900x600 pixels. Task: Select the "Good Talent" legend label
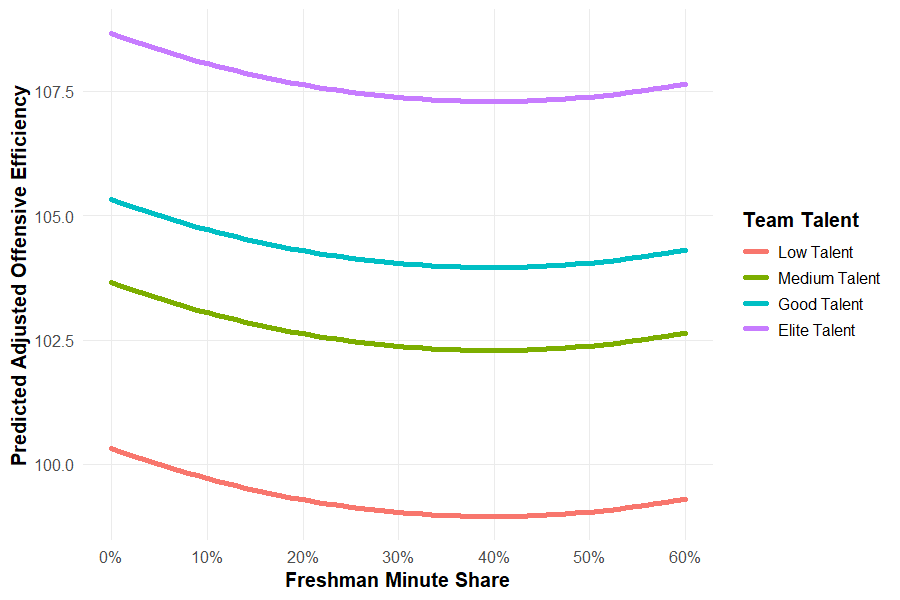click(820, 305)
